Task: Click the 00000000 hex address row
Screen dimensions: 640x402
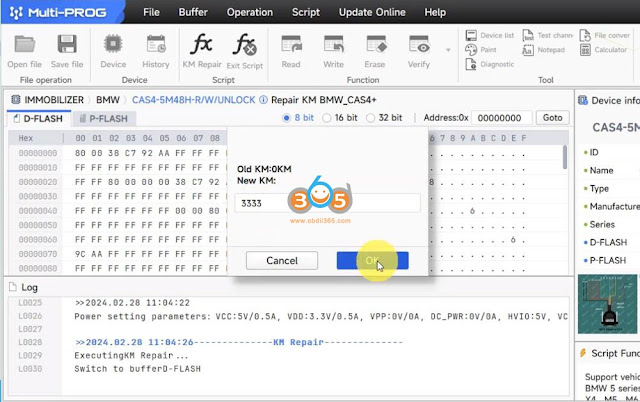Action: (38, 153)
